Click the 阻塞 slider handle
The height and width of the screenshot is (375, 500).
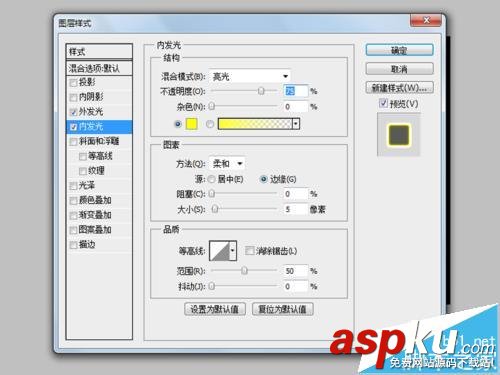pyautogui.click(x=212, y=194)
